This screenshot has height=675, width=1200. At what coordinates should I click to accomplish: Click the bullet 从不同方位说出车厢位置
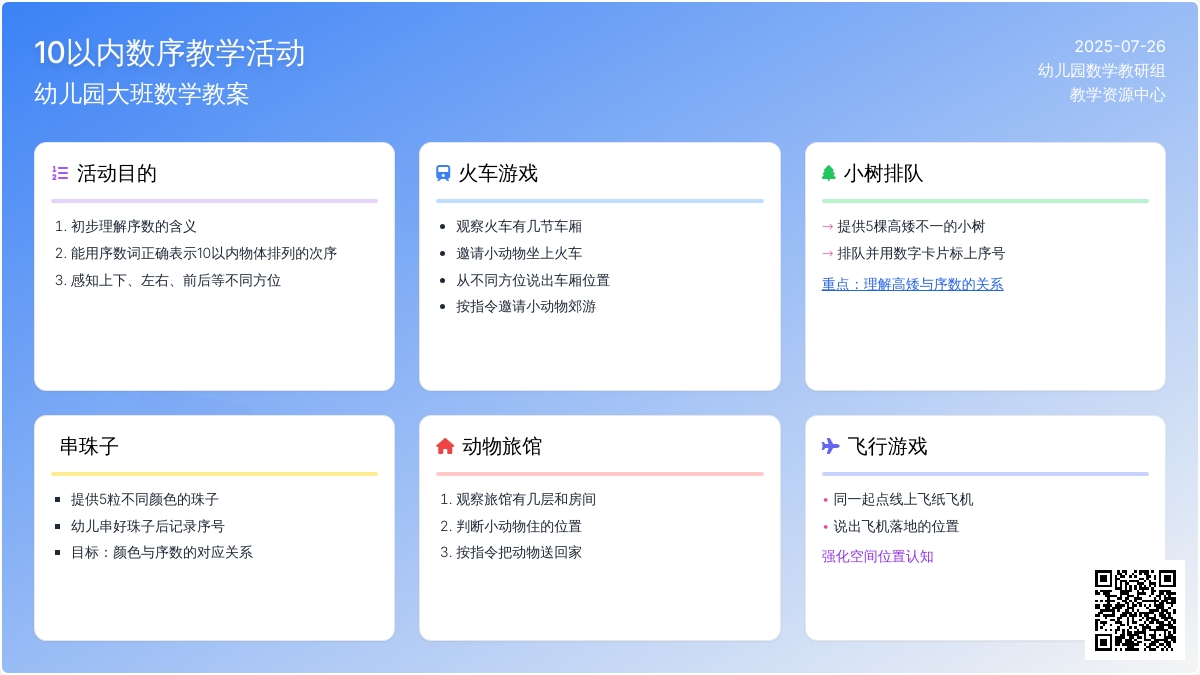coord(533,280)
